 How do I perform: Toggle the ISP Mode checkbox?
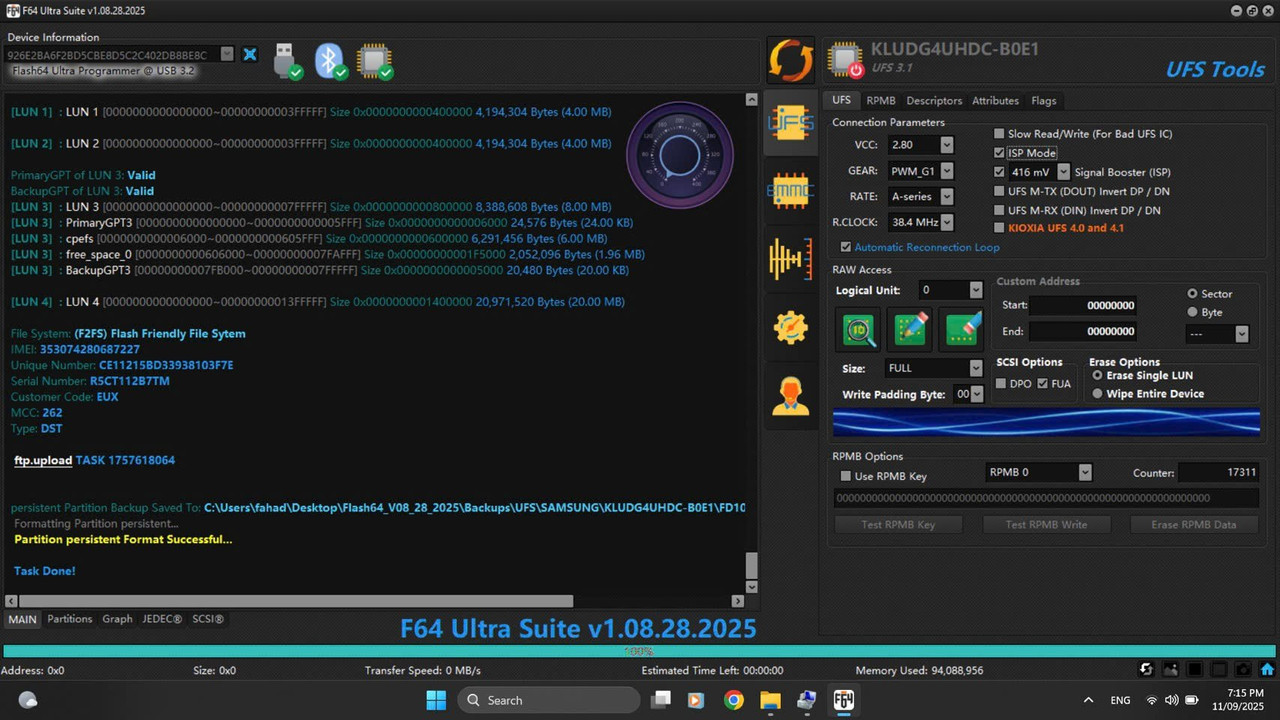pos(999,153)
